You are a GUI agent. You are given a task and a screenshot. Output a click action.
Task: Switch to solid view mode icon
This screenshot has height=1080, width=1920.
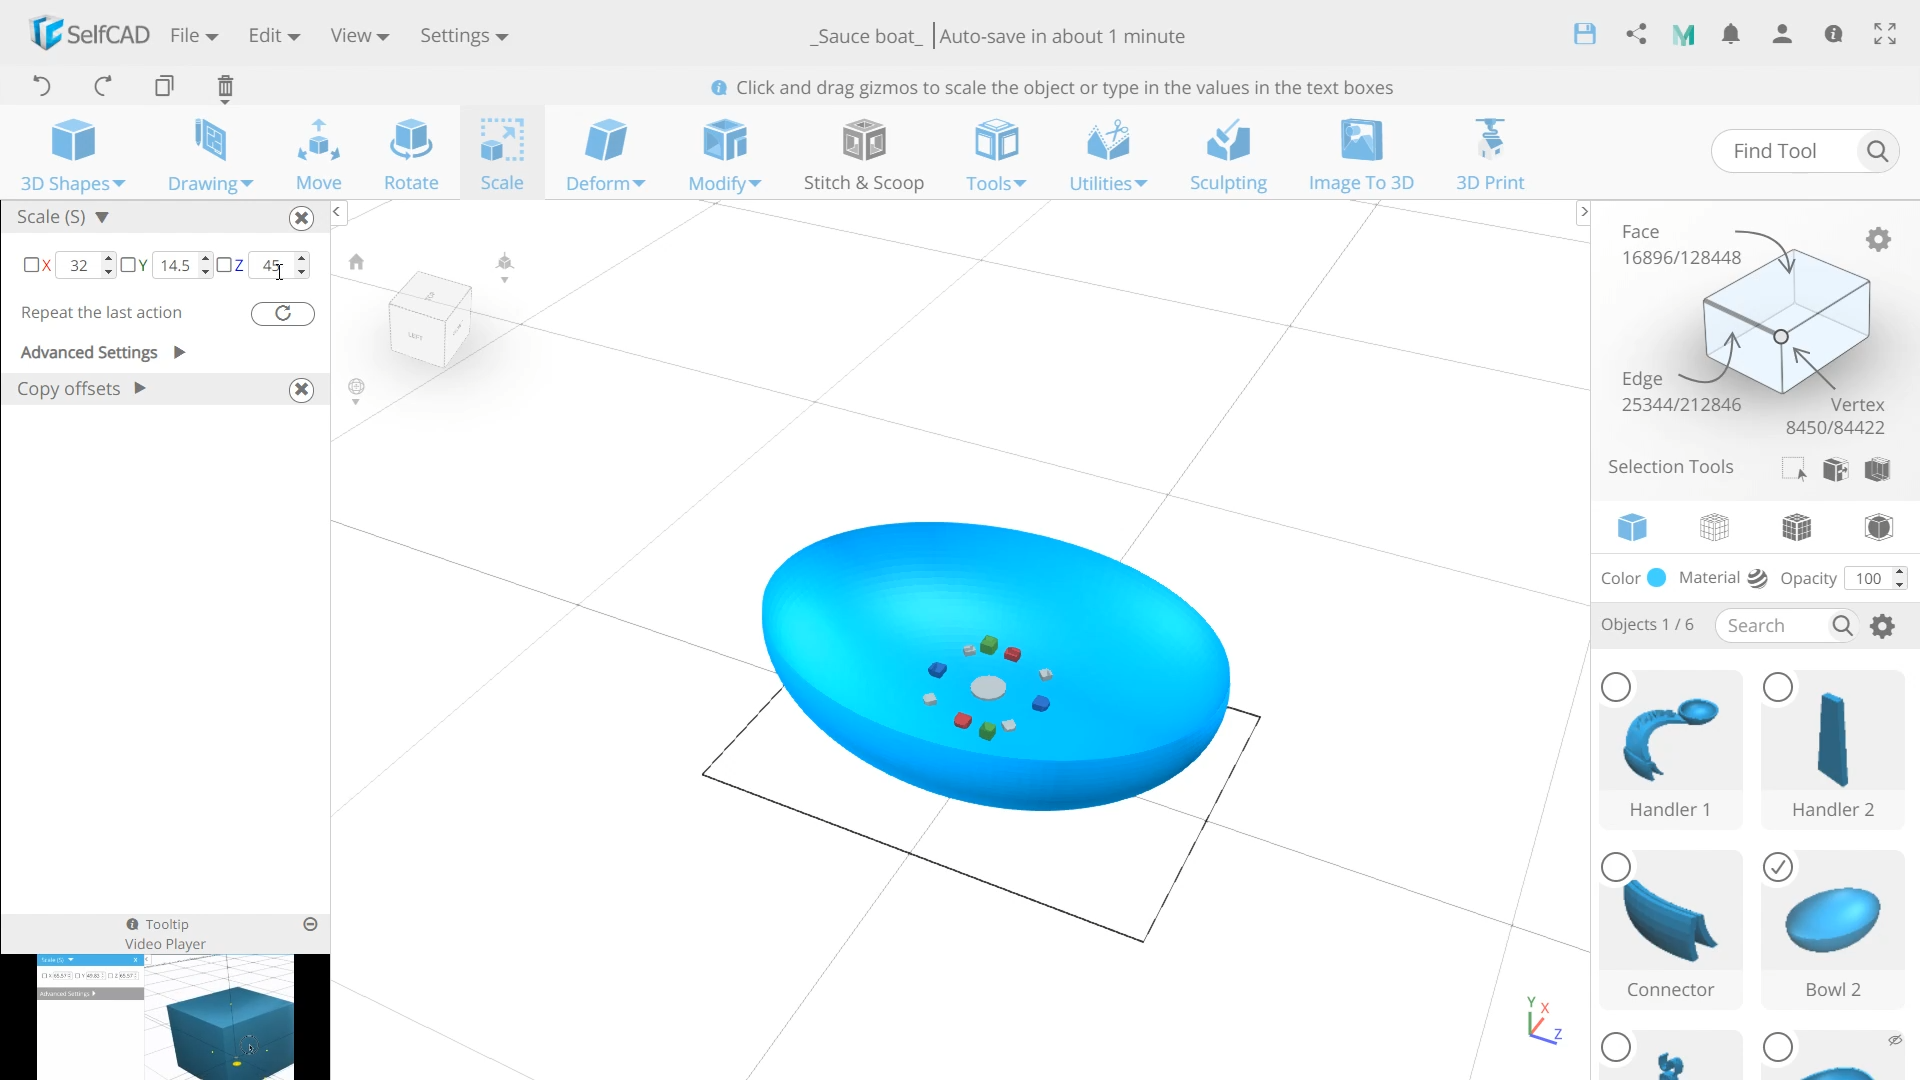(1632, 527)
